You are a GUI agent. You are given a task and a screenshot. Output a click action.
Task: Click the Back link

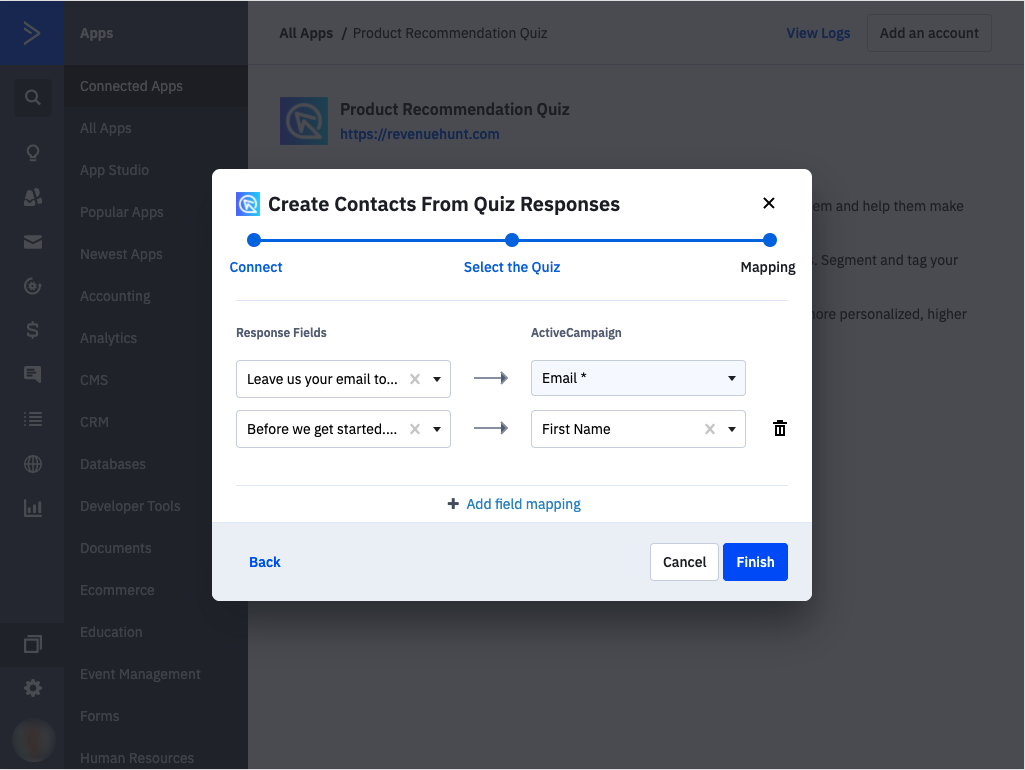tap(265, 562)
